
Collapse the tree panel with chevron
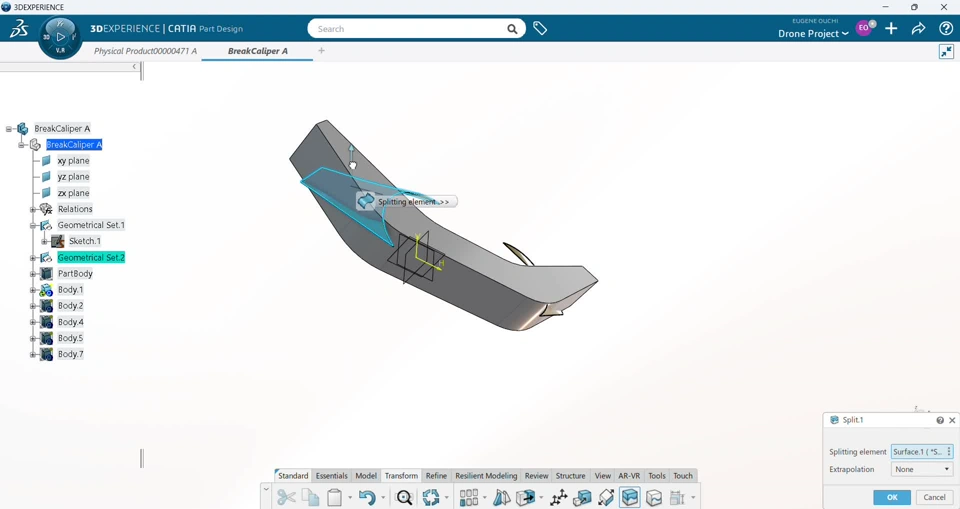tap(134, 67)
